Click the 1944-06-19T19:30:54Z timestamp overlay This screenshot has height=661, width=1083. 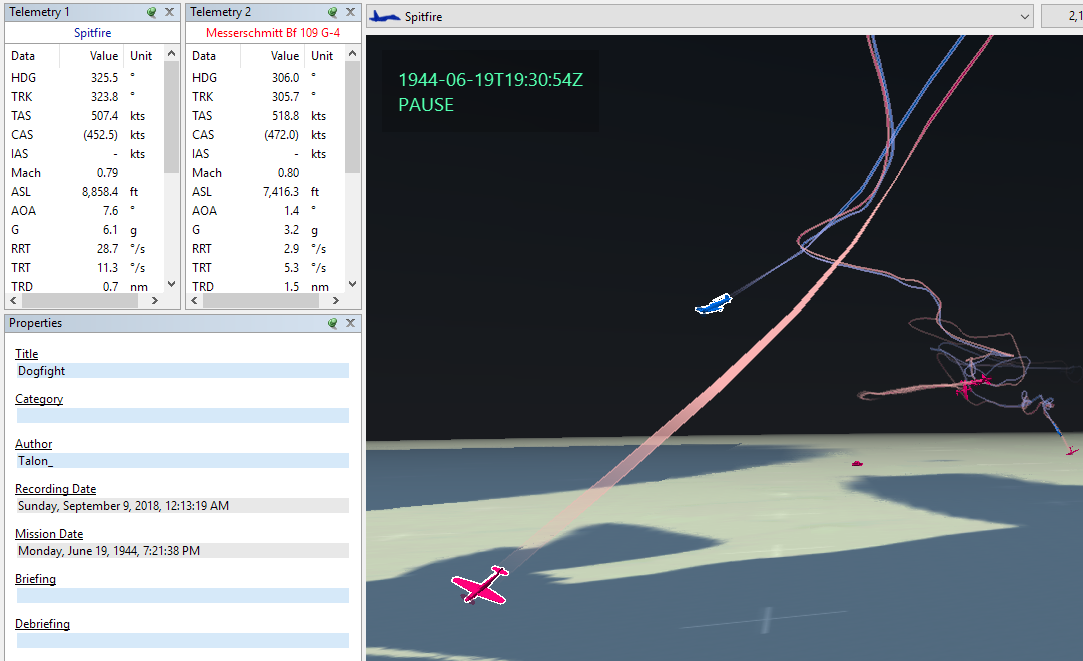(x=490, y=80)
